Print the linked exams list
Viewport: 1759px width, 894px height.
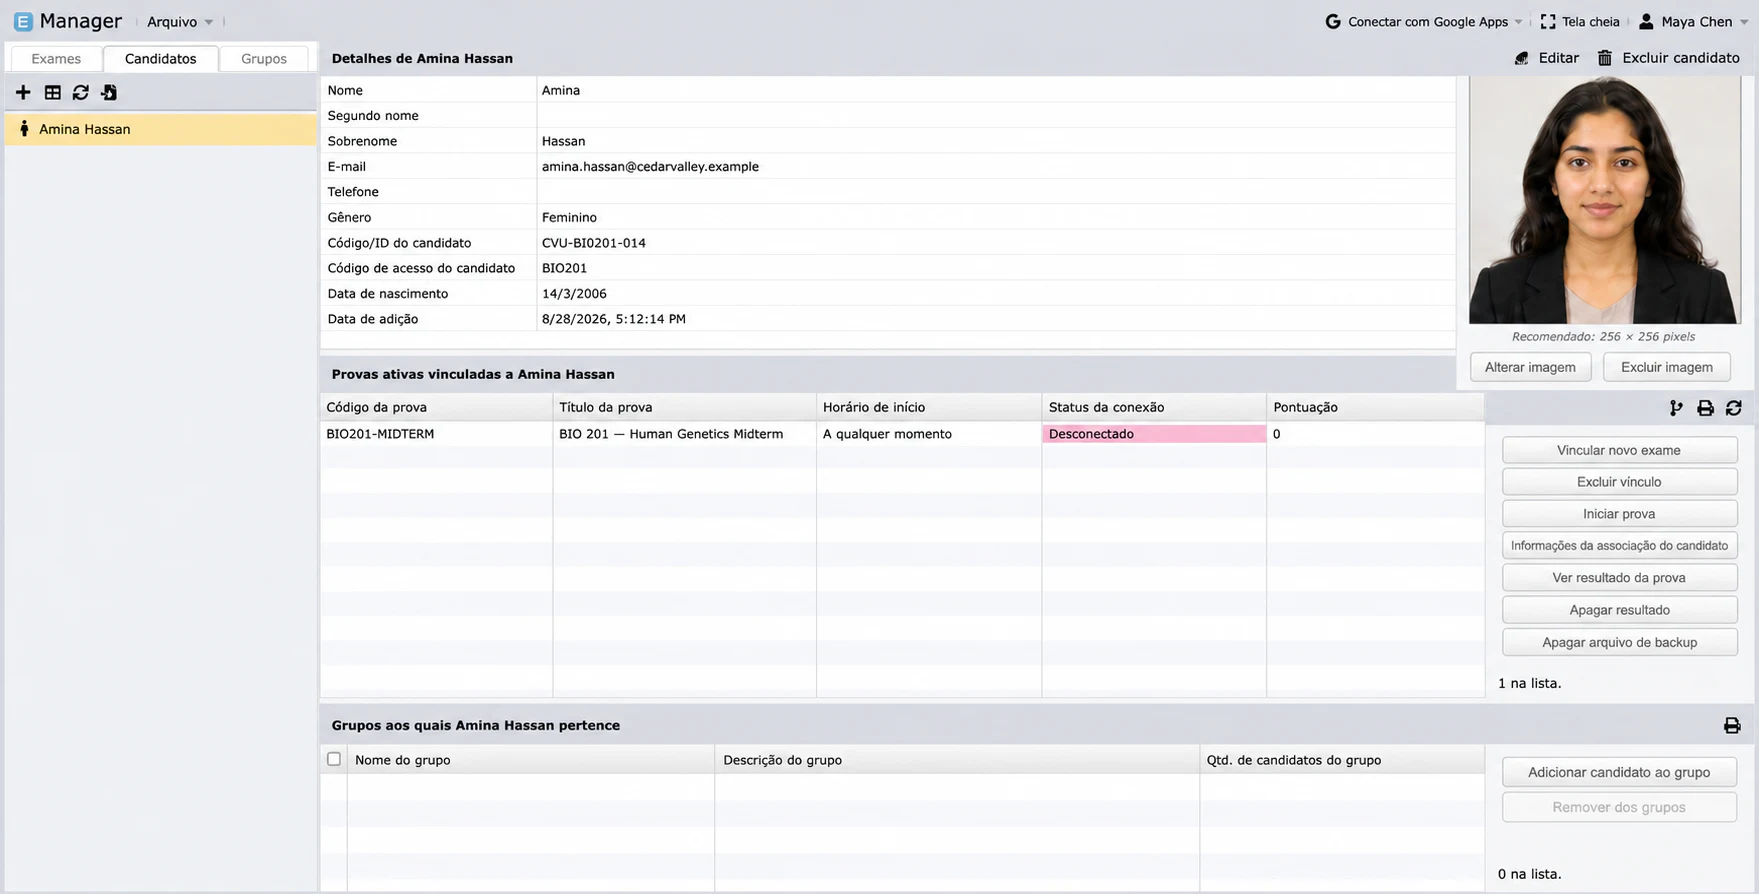click(x=1705, y=408)
